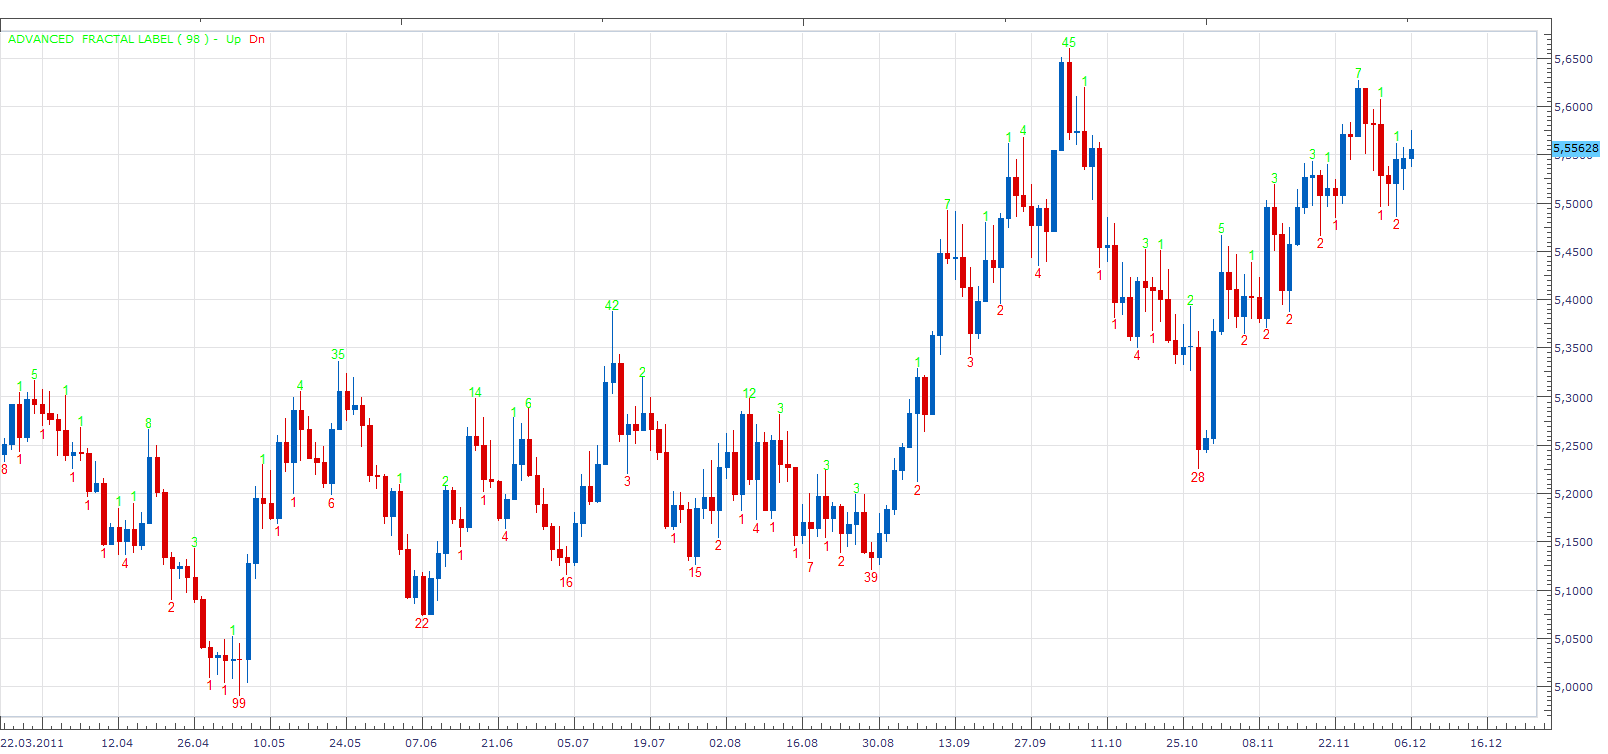1608x754 pixels.
Task: Click the 5,1000 price axis label
Action: point(1573,591)
